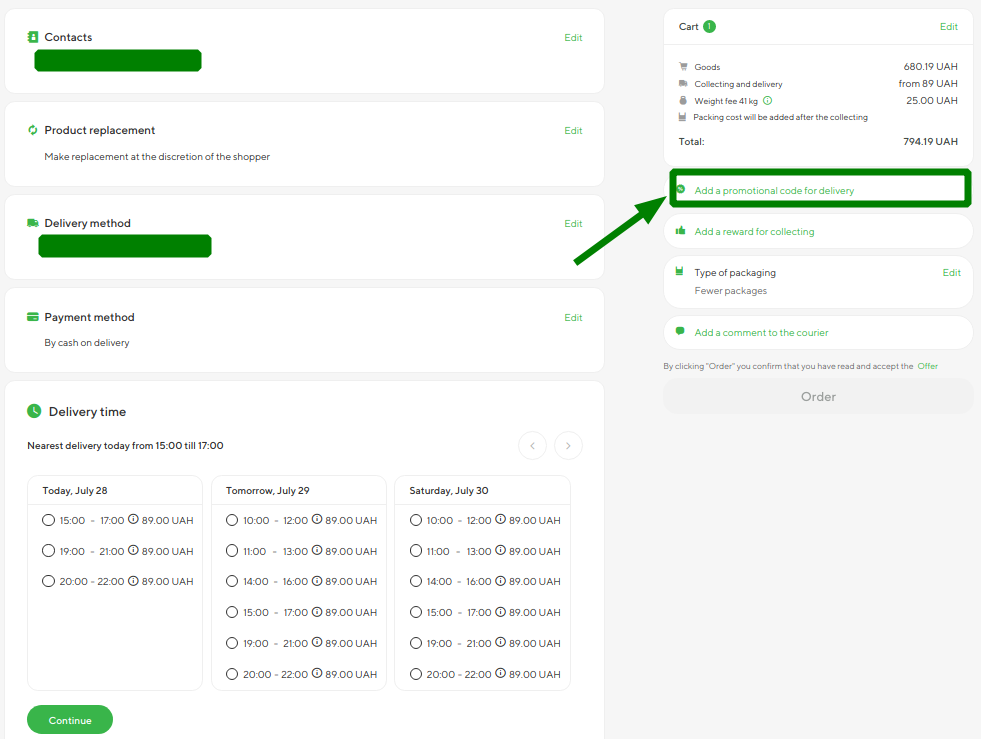
Task: Edit the Type of packaging option
Action: pos(951,272)
